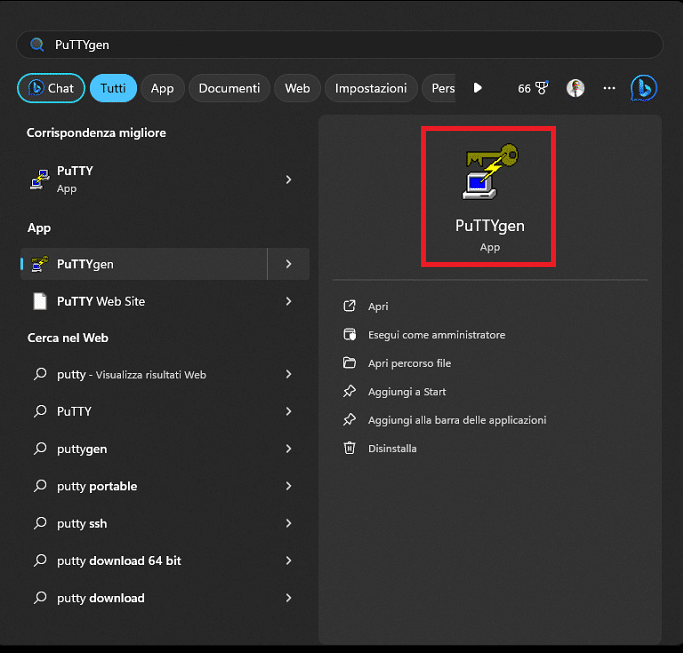Viewport: 683px width, 653px height.
Task: Open the PuTTY Web Site result
Action: coord(165,301)
